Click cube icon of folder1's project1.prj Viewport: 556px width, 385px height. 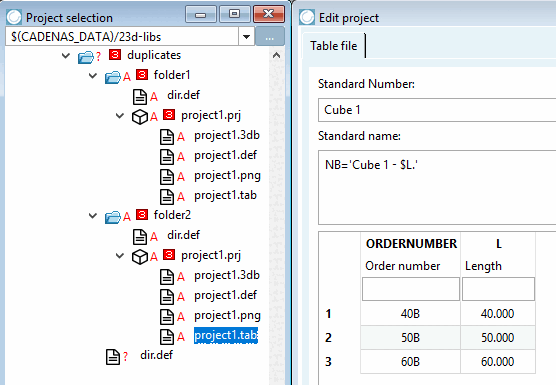[140, 117]
